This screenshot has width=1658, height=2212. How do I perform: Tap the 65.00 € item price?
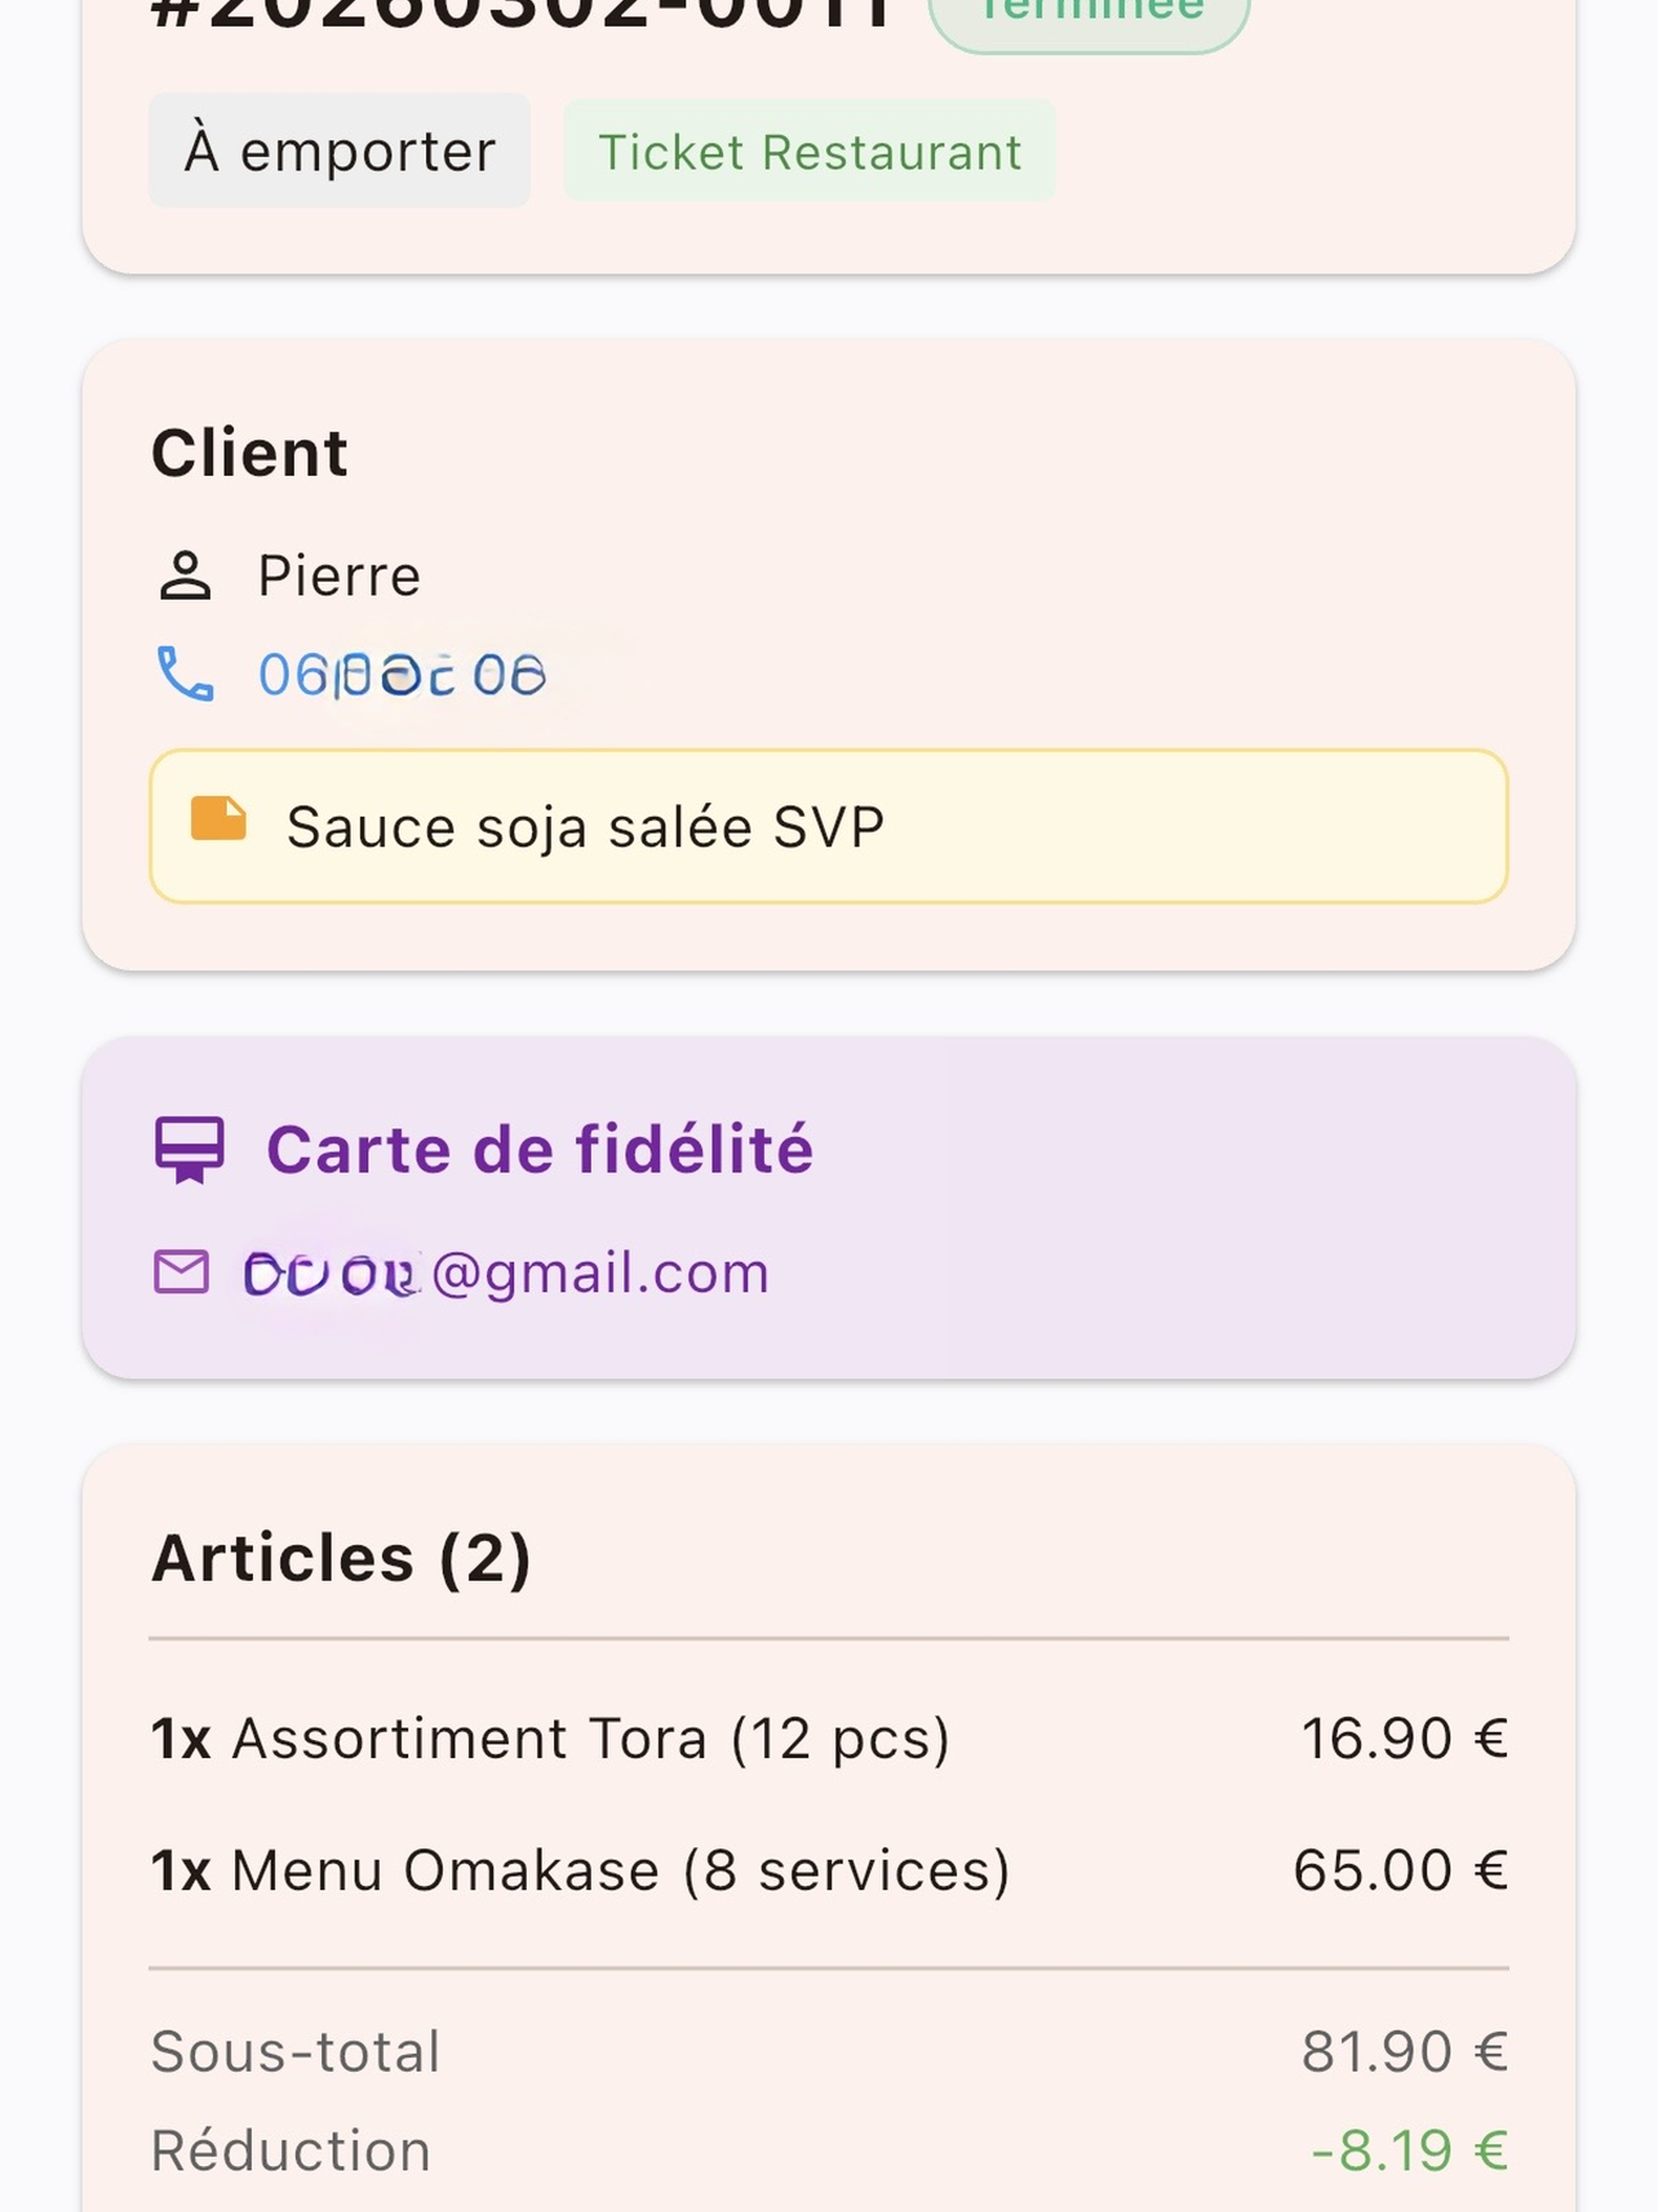point(1400,1870)
